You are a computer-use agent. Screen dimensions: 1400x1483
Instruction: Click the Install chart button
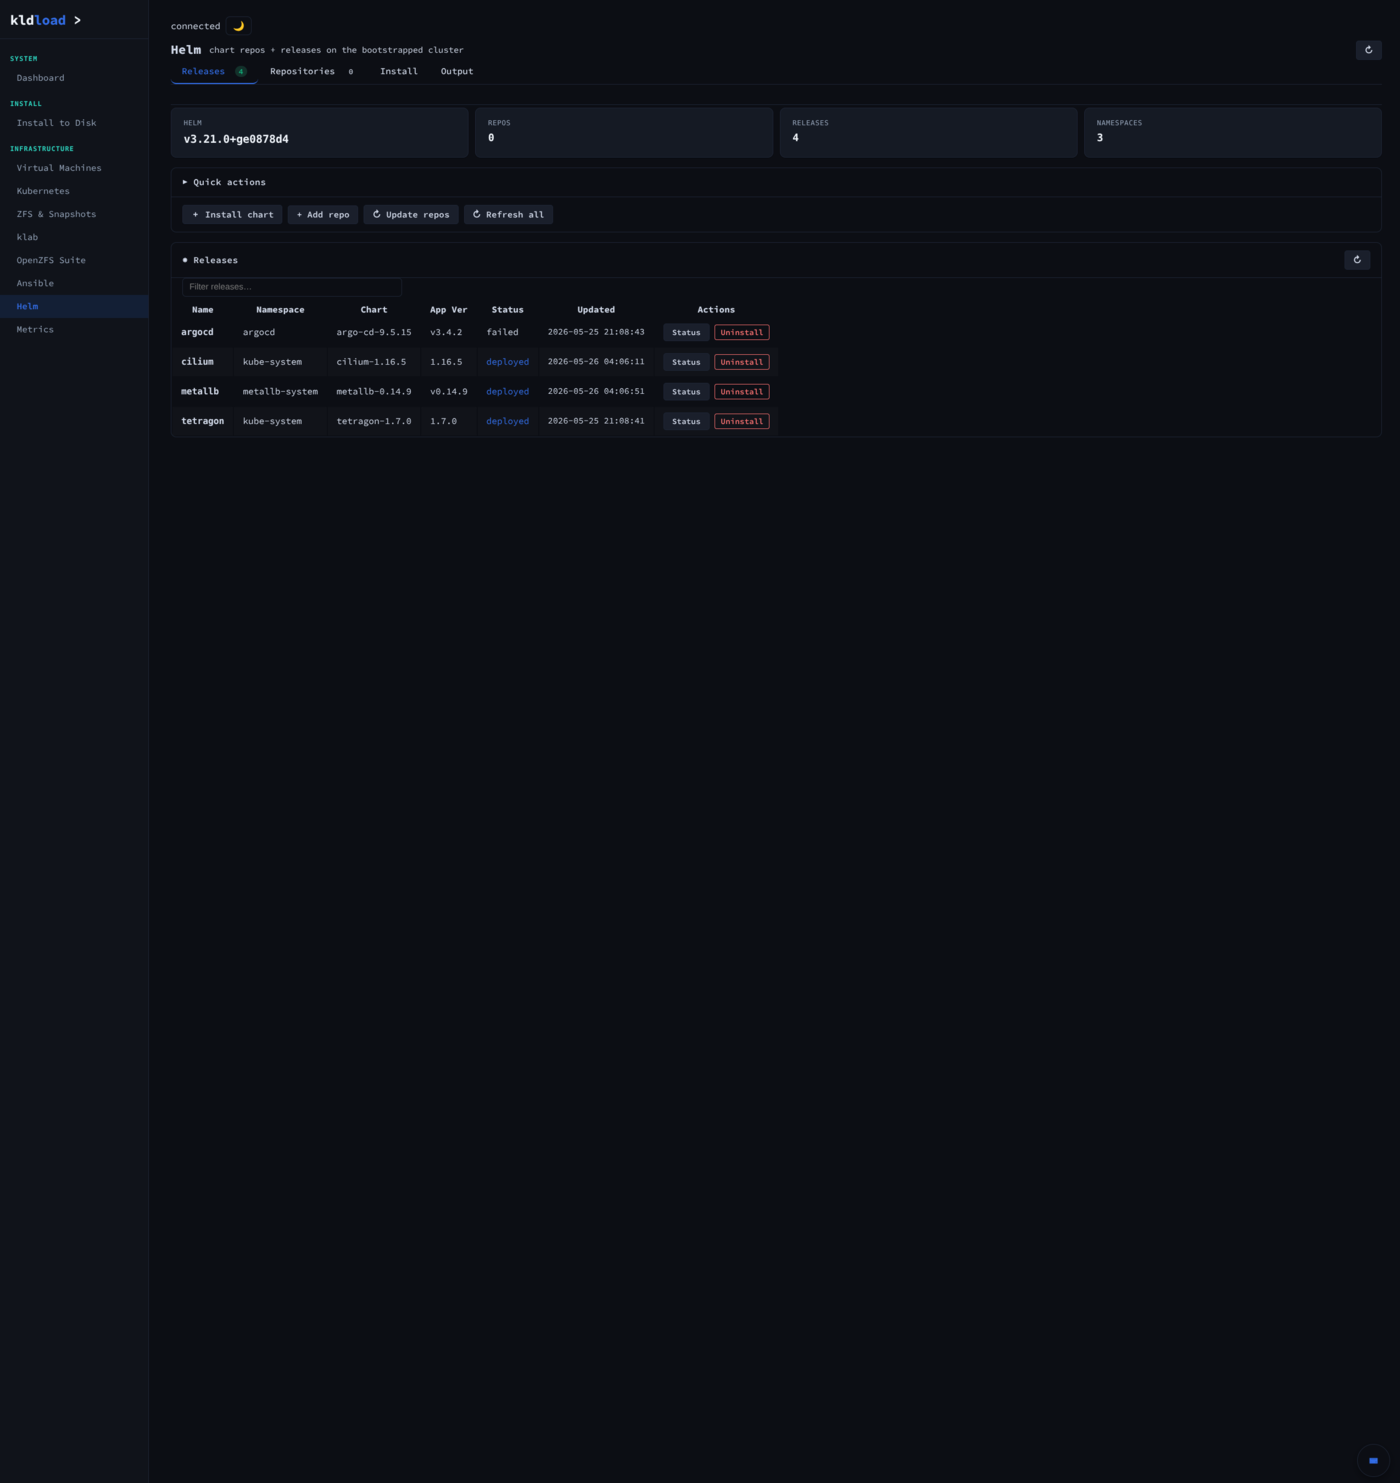tap(232, 215)
